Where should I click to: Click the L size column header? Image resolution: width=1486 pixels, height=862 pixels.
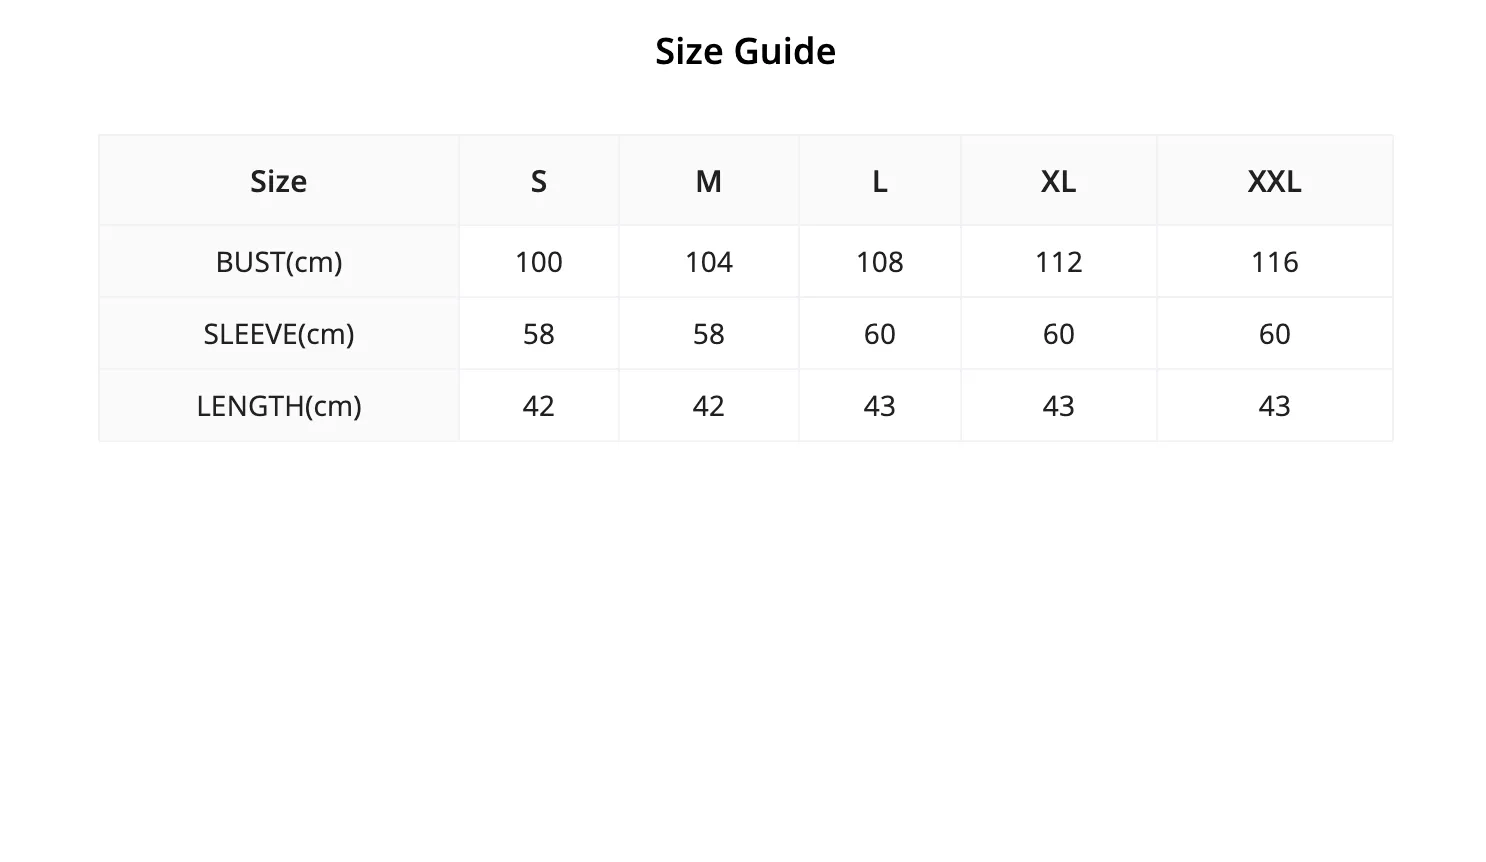[x=880, y=181]
